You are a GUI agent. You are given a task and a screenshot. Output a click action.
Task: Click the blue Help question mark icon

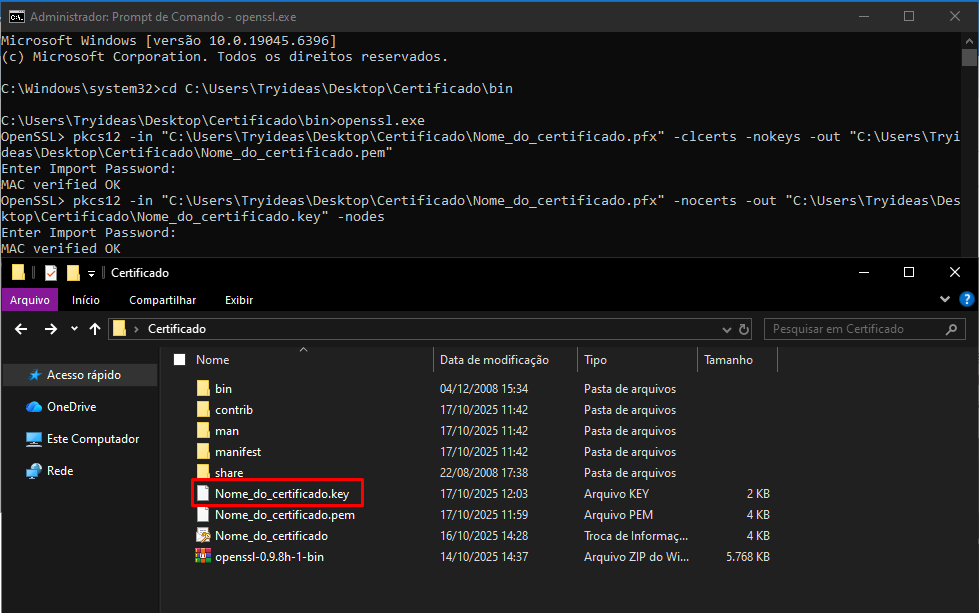(x=967, y=299)
